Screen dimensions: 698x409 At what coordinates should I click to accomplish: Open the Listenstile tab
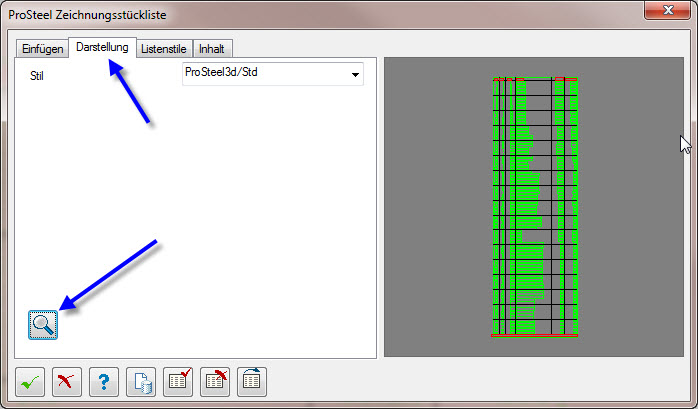pyautogui.click(x=164, y=49)
